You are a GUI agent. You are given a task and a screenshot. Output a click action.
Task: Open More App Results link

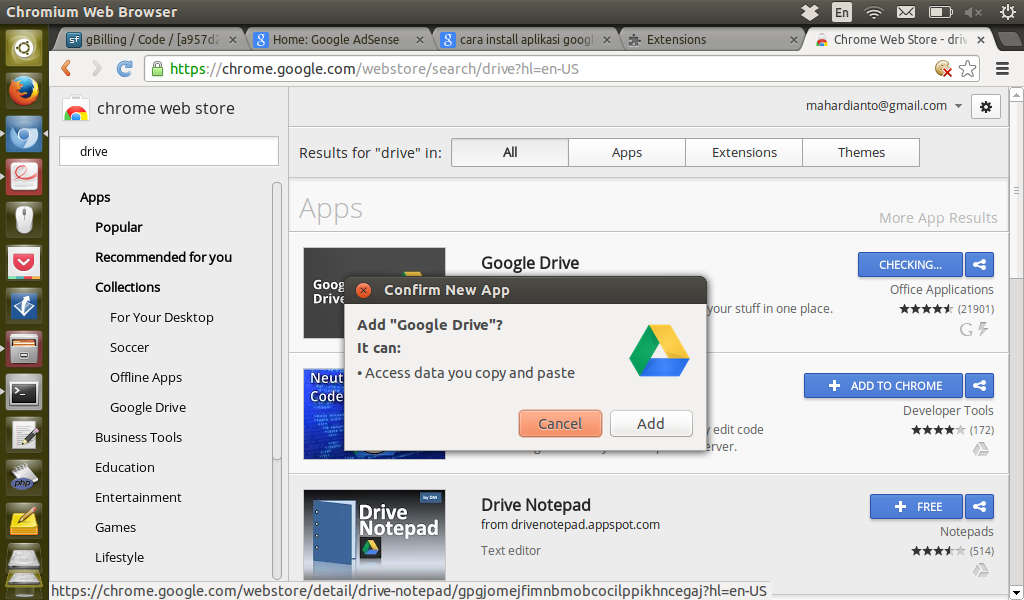click(x=938, y=218)
